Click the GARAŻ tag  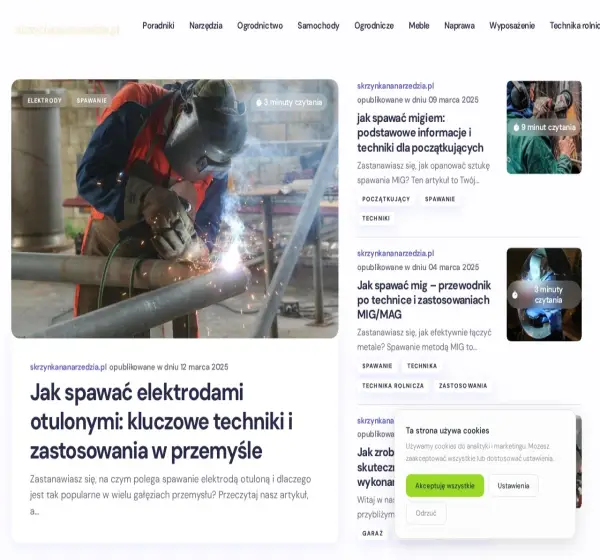pyautogui.click(x=372, y=533)
